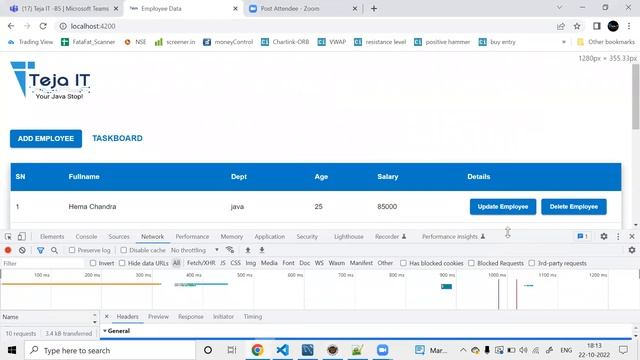Viewport: 640px width, 360px height.
Task: Go back in browser history
Action: (11, 26)
